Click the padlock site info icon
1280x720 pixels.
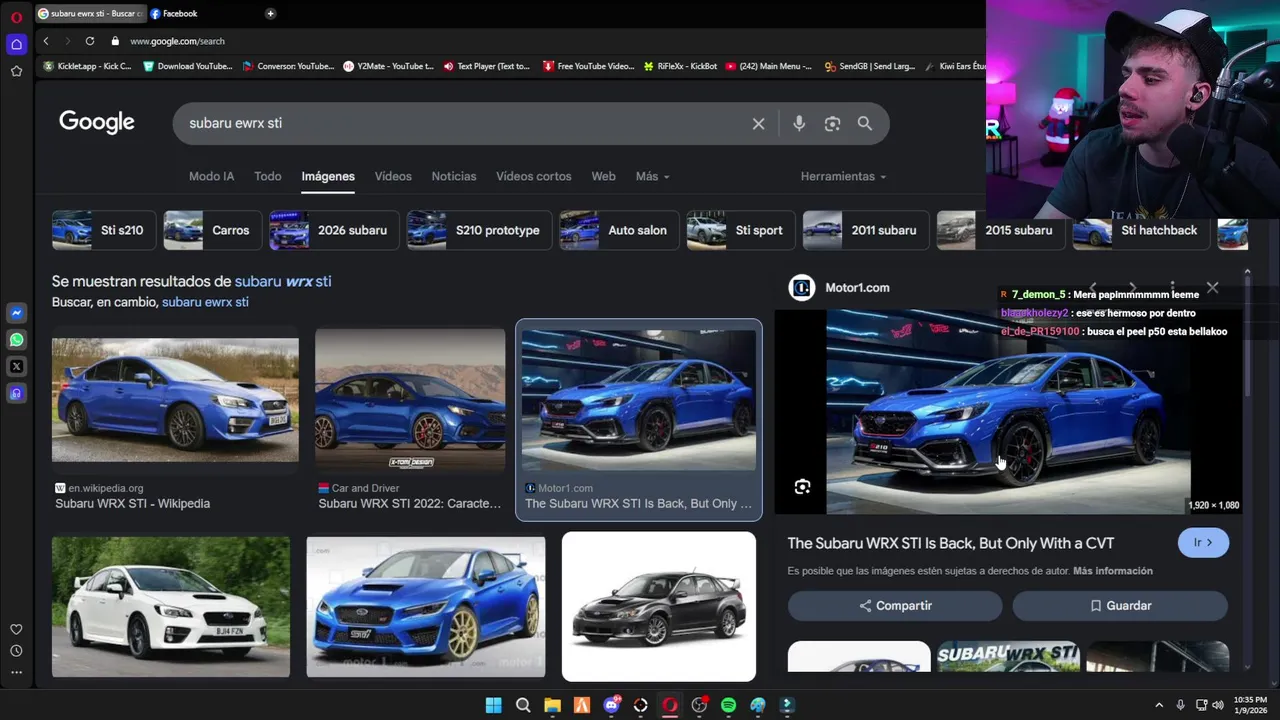(x=115, y=41)
